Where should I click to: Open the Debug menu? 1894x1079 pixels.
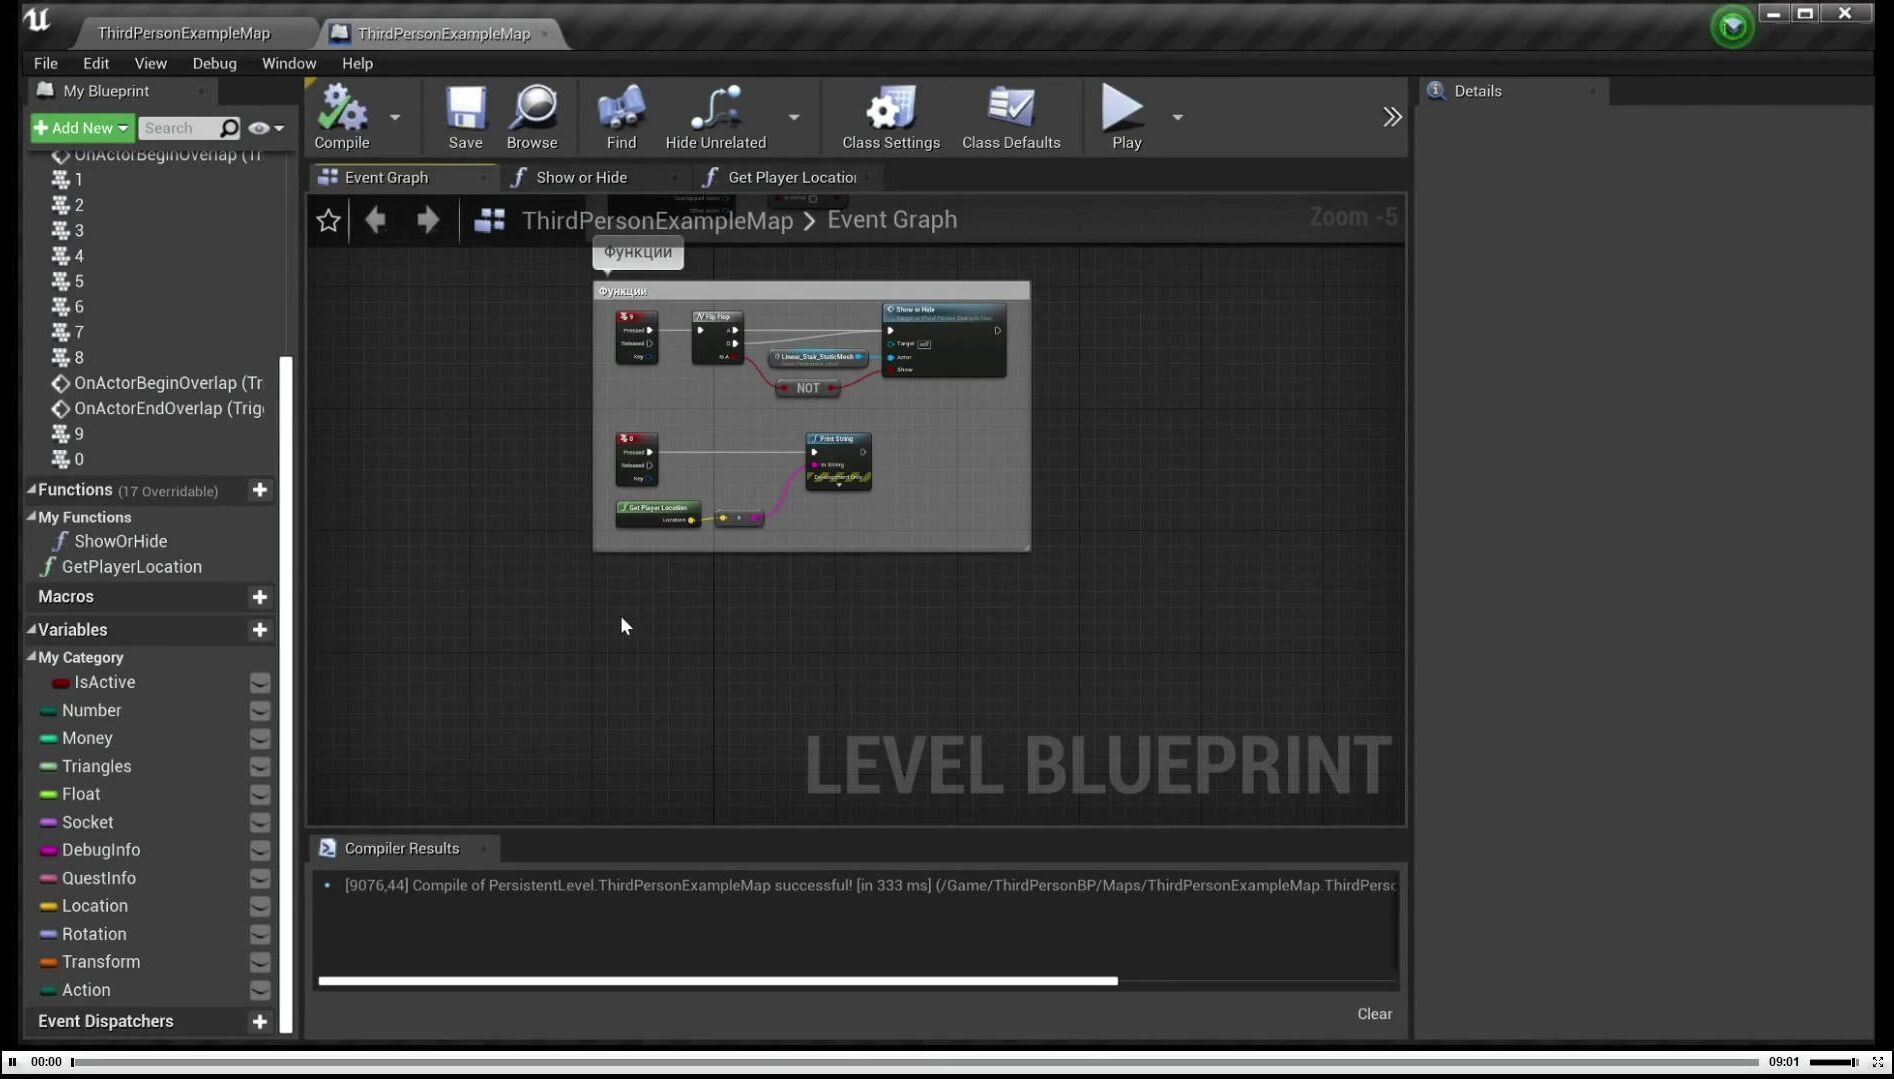point(214,63)
